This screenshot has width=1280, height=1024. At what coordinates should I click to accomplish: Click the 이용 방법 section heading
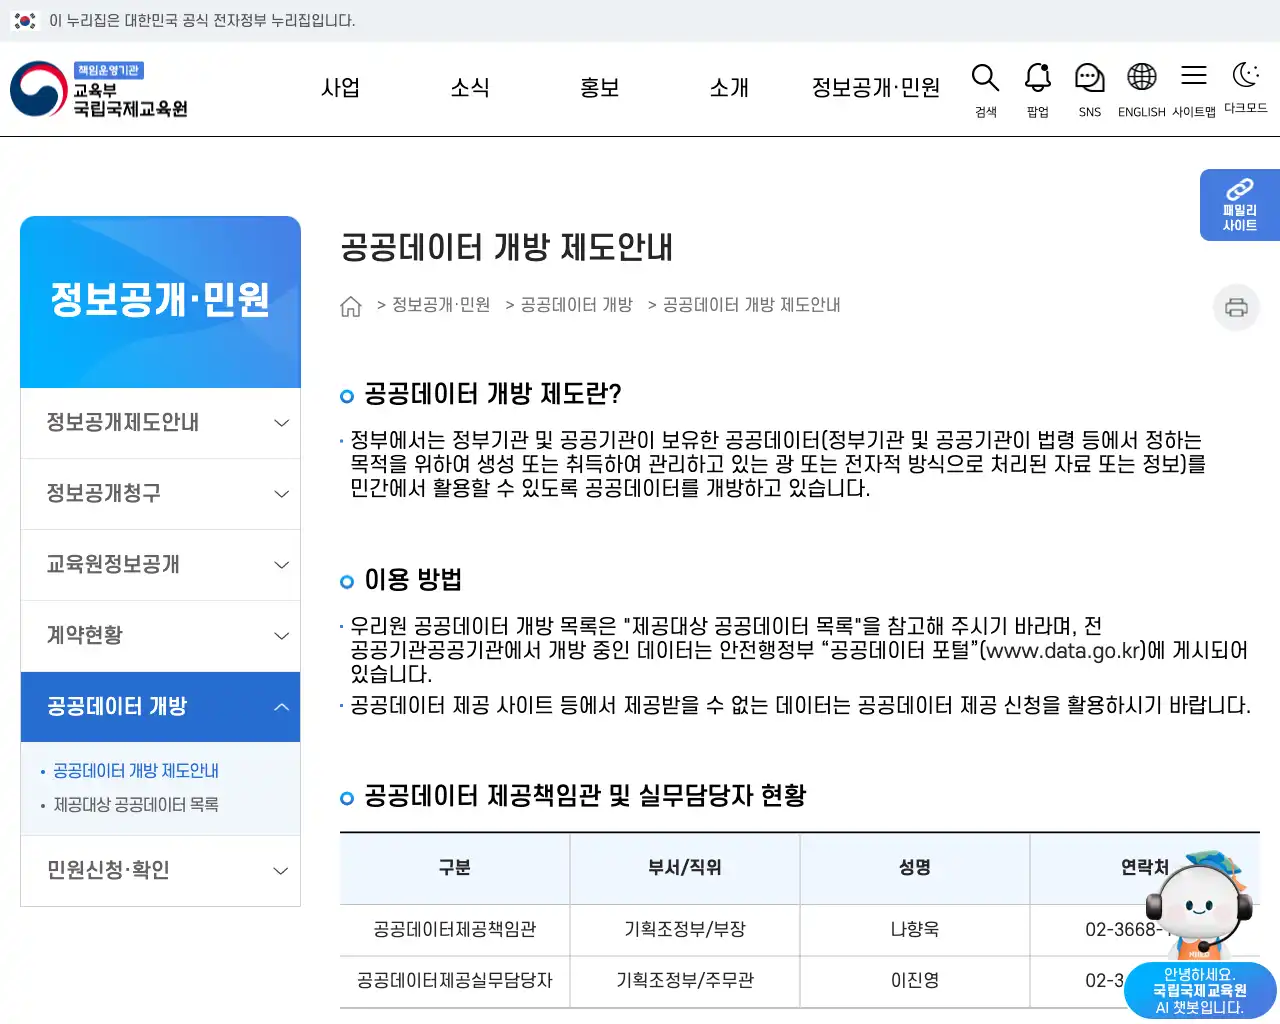tap(413, 580)
